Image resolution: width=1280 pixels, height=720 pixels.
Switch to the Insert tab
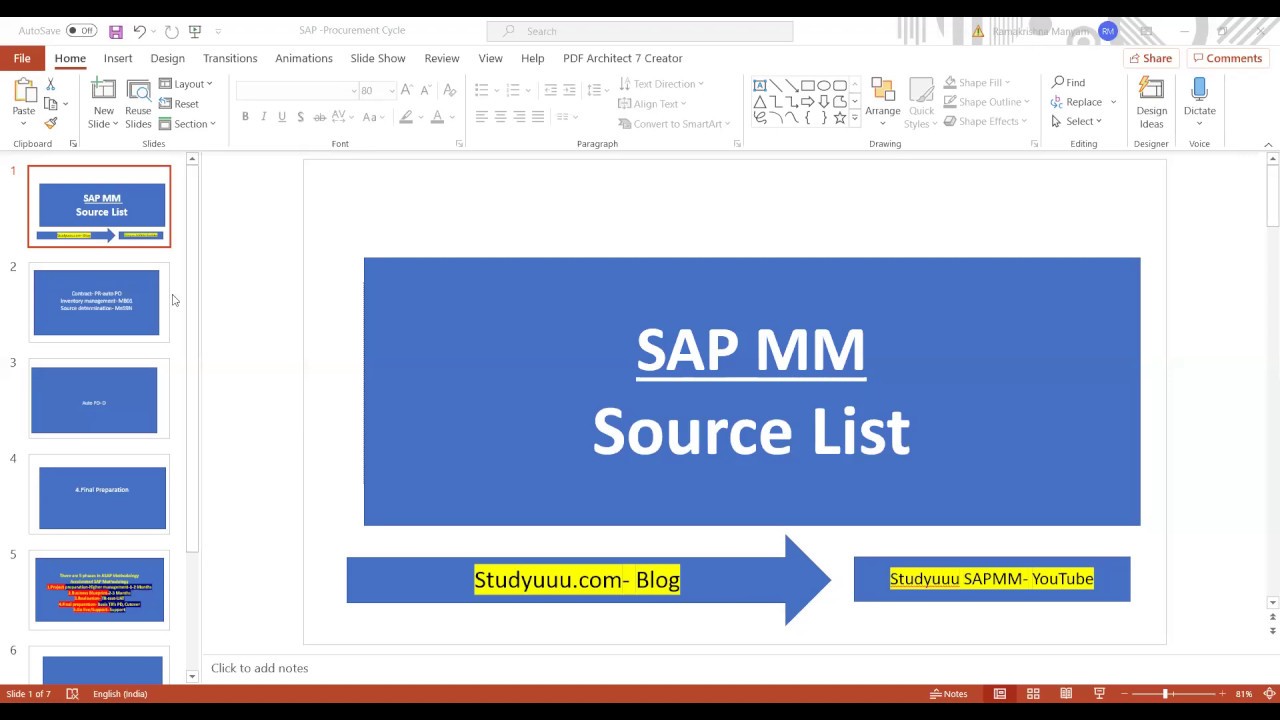click(x=118, y=58)
